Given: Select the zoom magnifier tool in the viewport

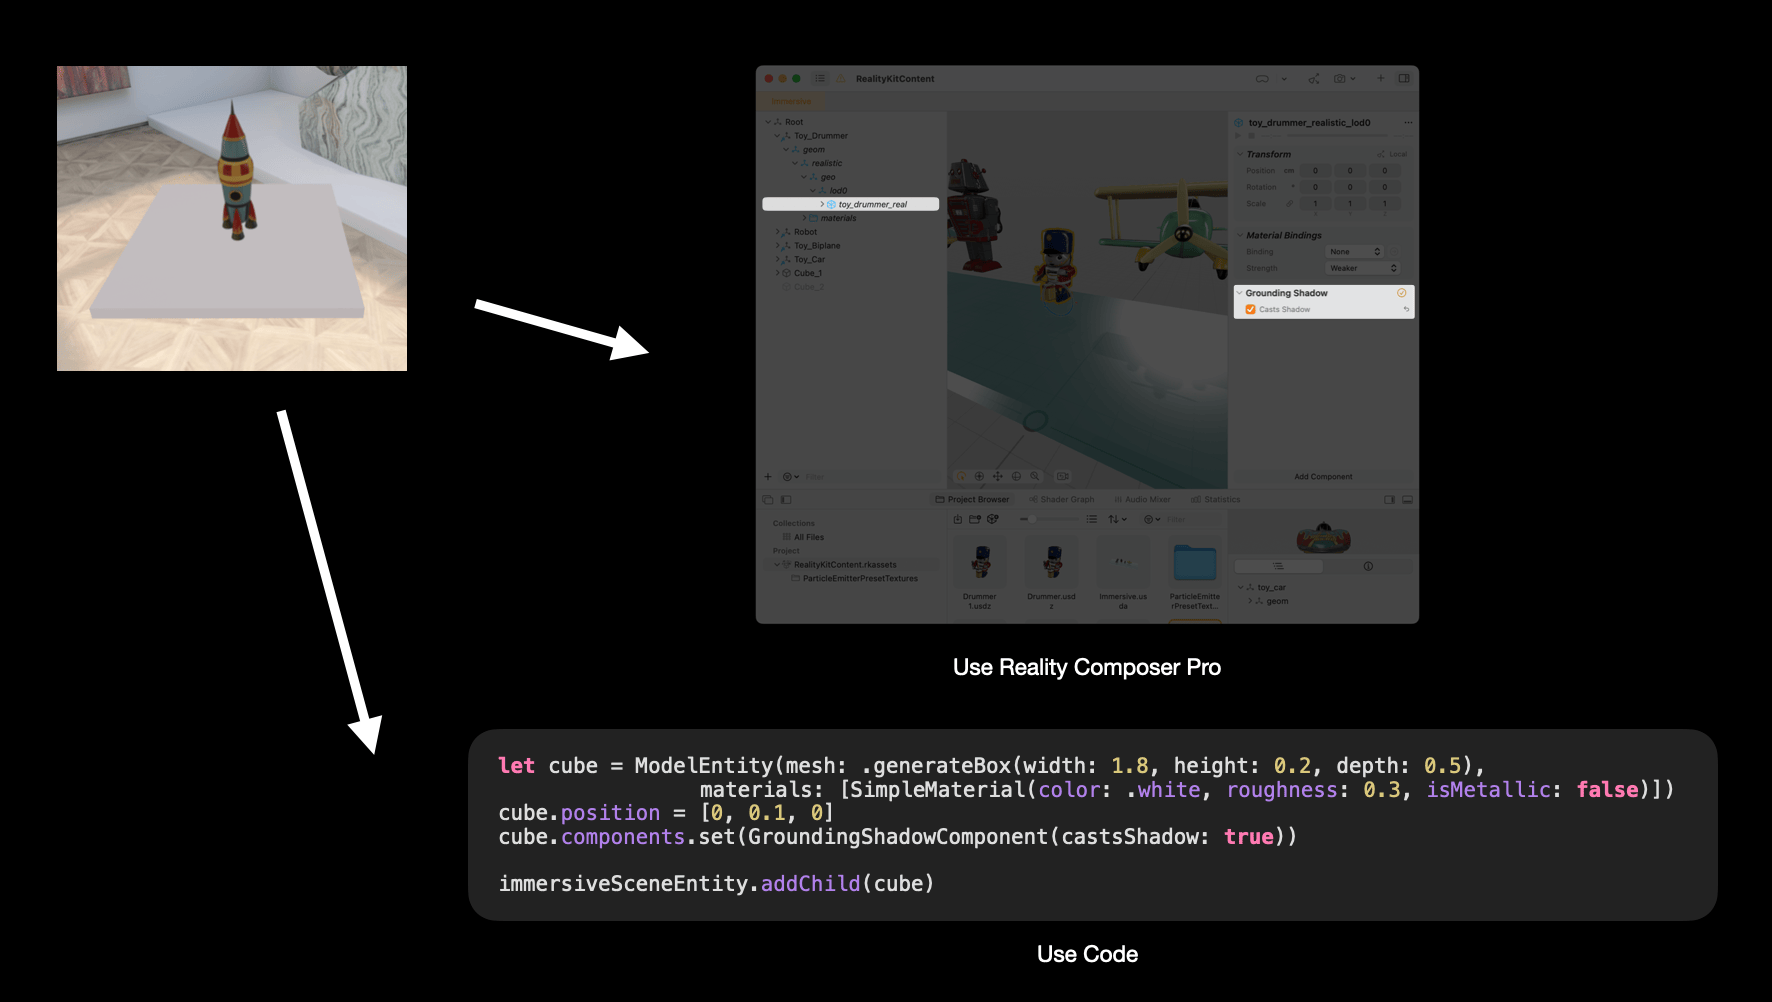Looking at the screenshot, I should (1035, 477).
